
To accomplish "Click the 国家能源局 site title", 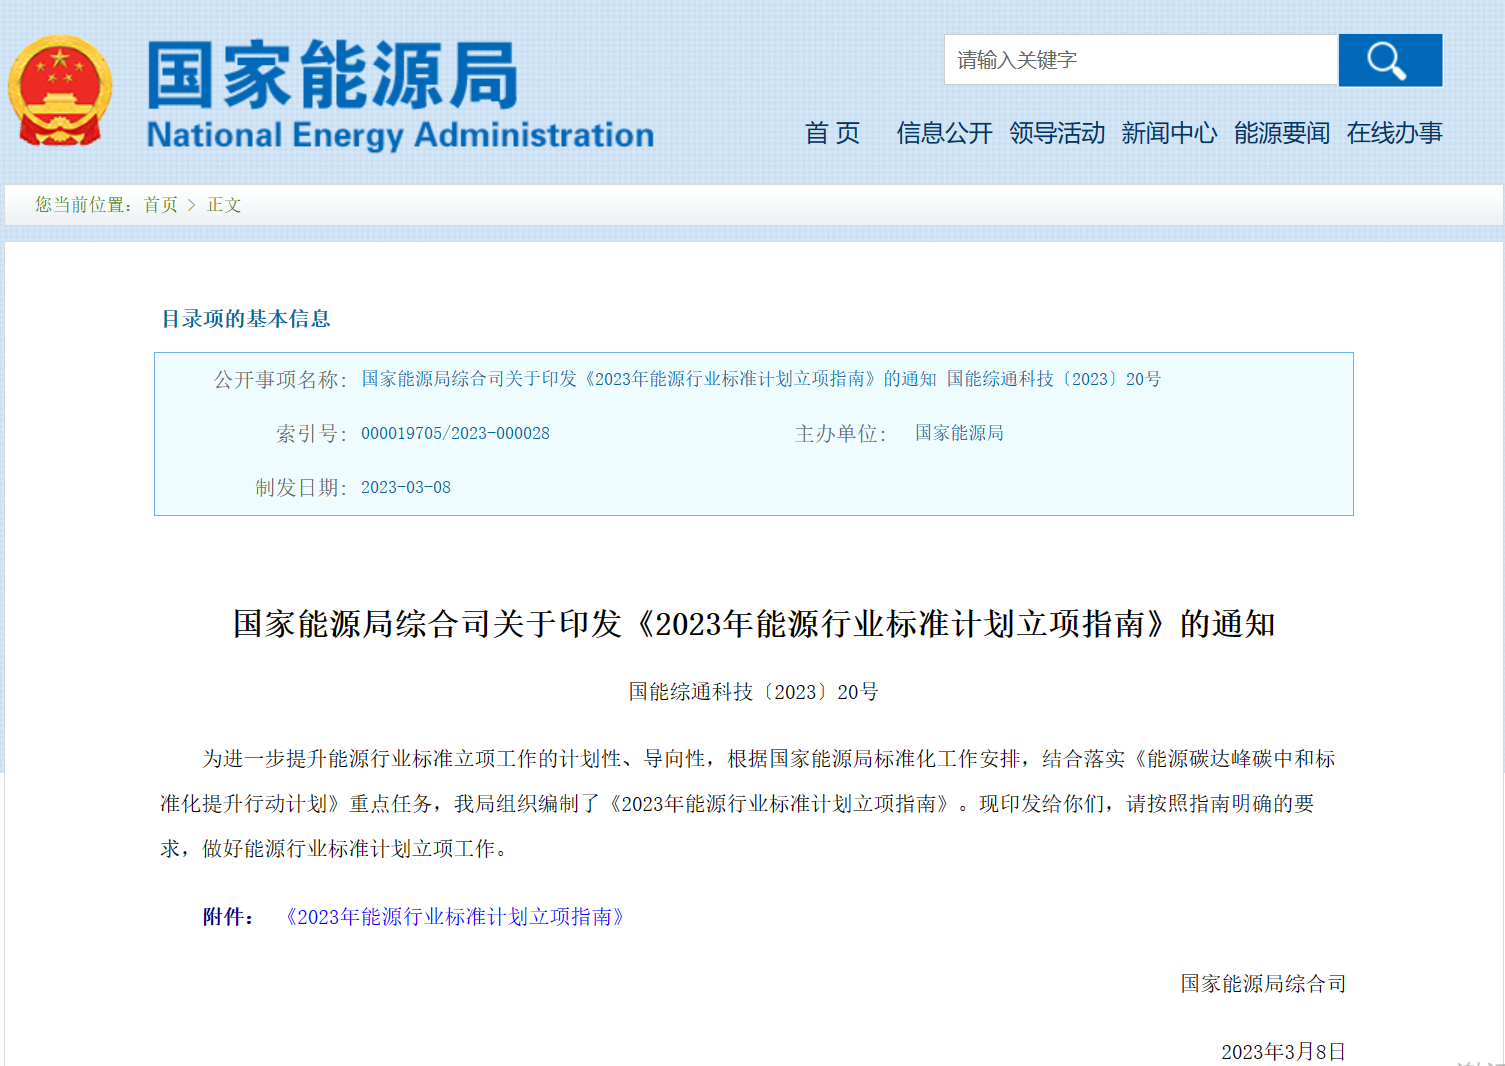I will pyautogui.click(x=332, y=75).
